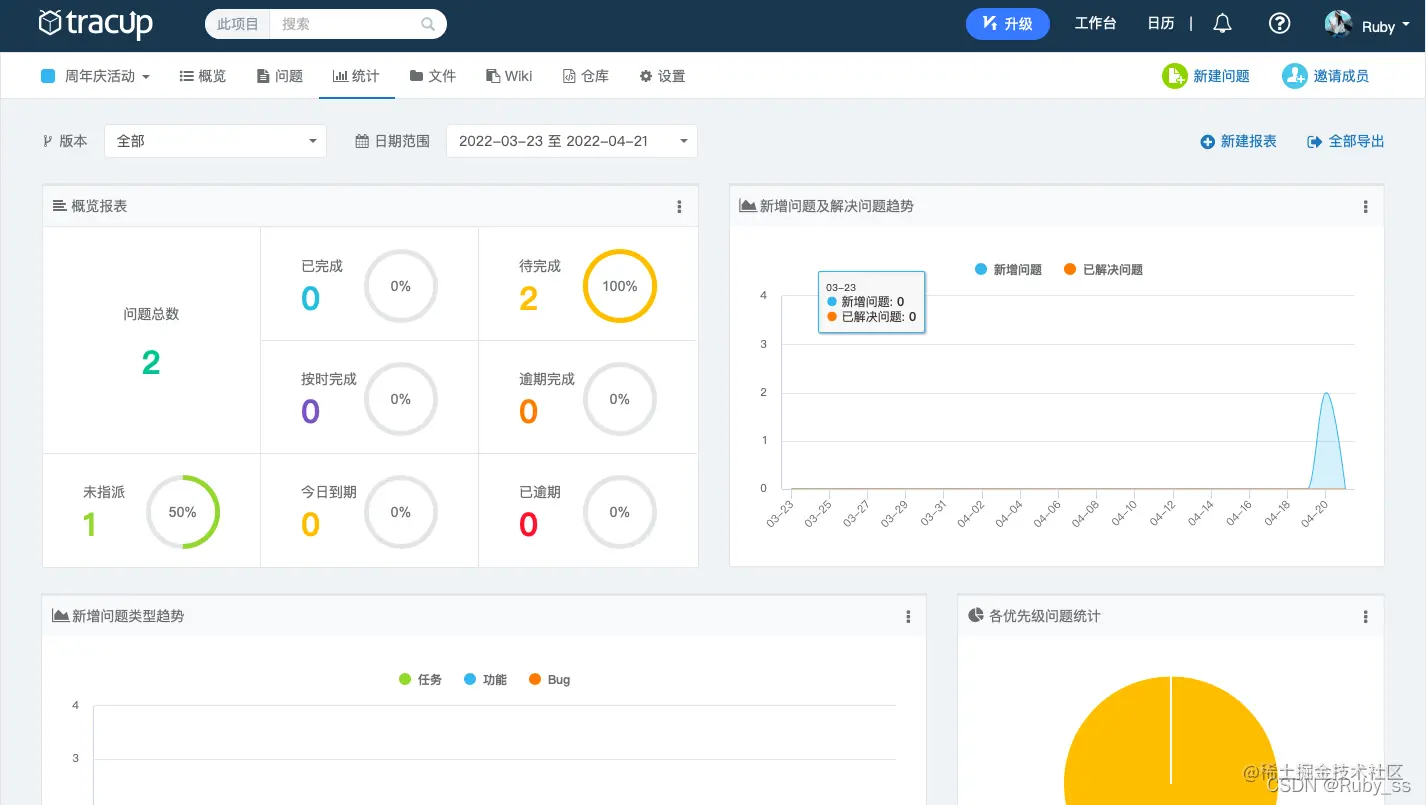
Task: Select the 统计 tab
Action: (x=356, y=76)
